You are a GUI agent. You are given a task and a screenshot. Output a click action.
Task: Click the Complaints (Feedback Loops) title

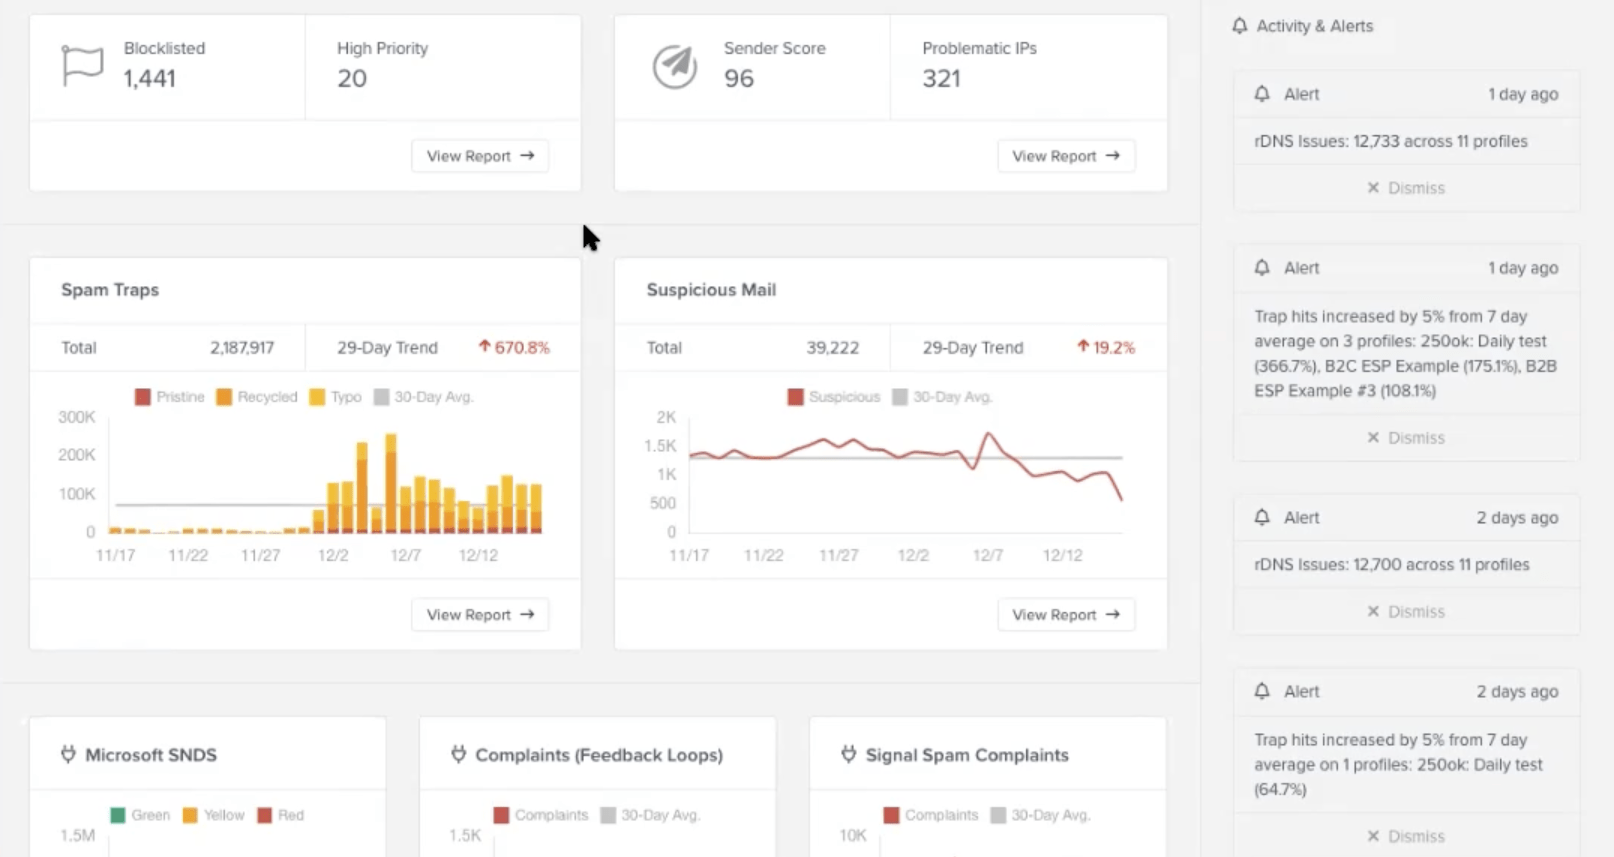pyautogui.click(x=599, y=755)
